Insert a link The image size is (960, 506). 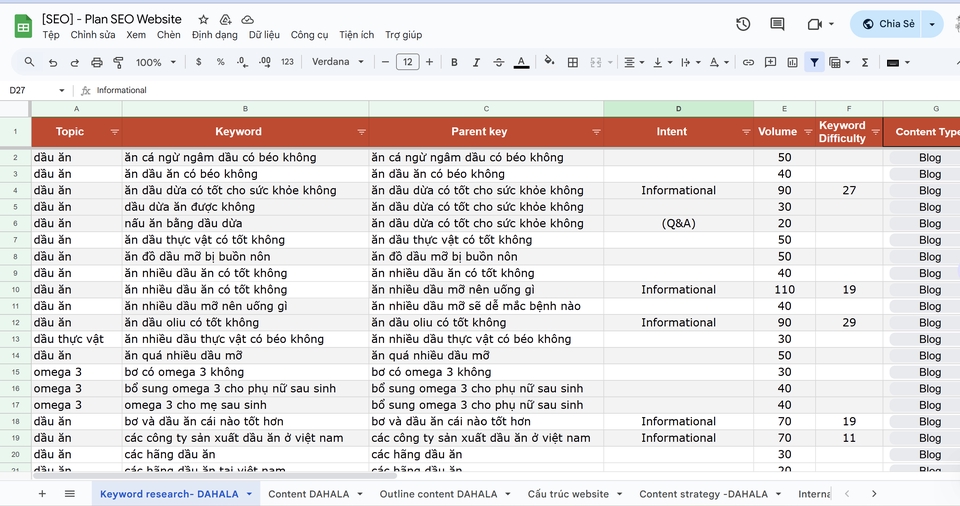pos(748,62)
